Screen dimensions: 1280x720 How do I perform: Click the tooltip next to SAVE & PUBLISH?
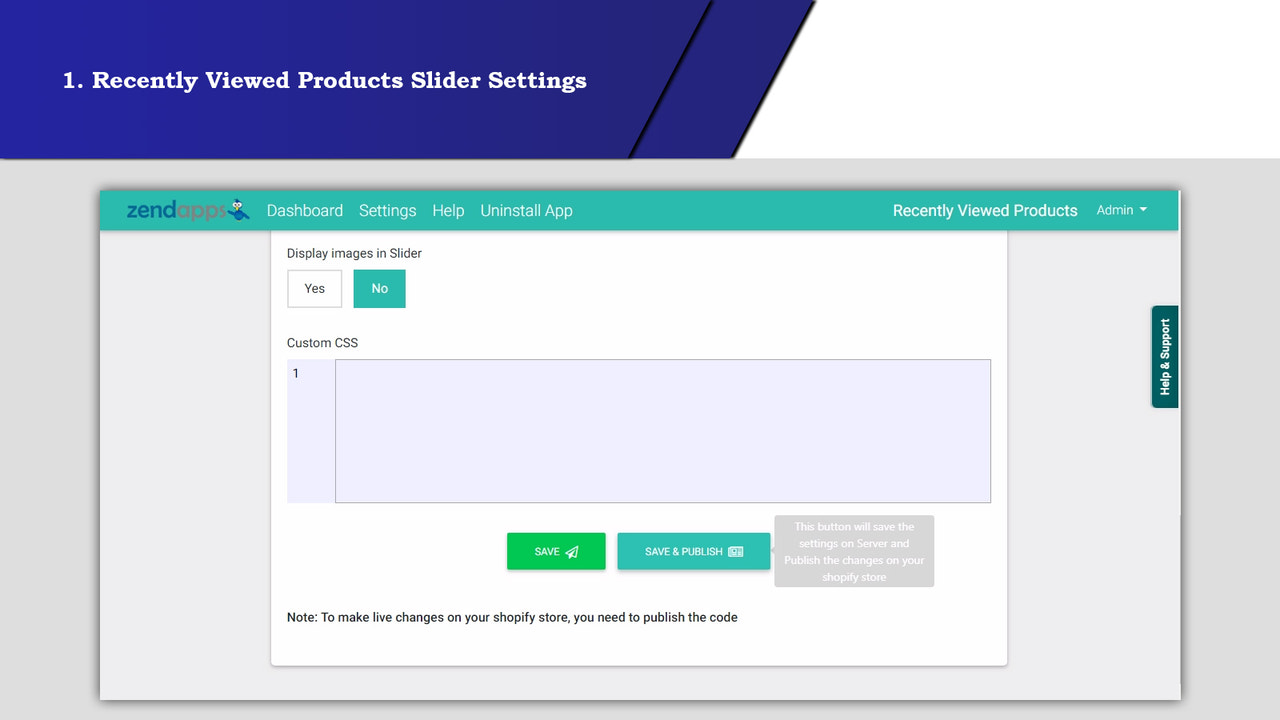(853, 551)
